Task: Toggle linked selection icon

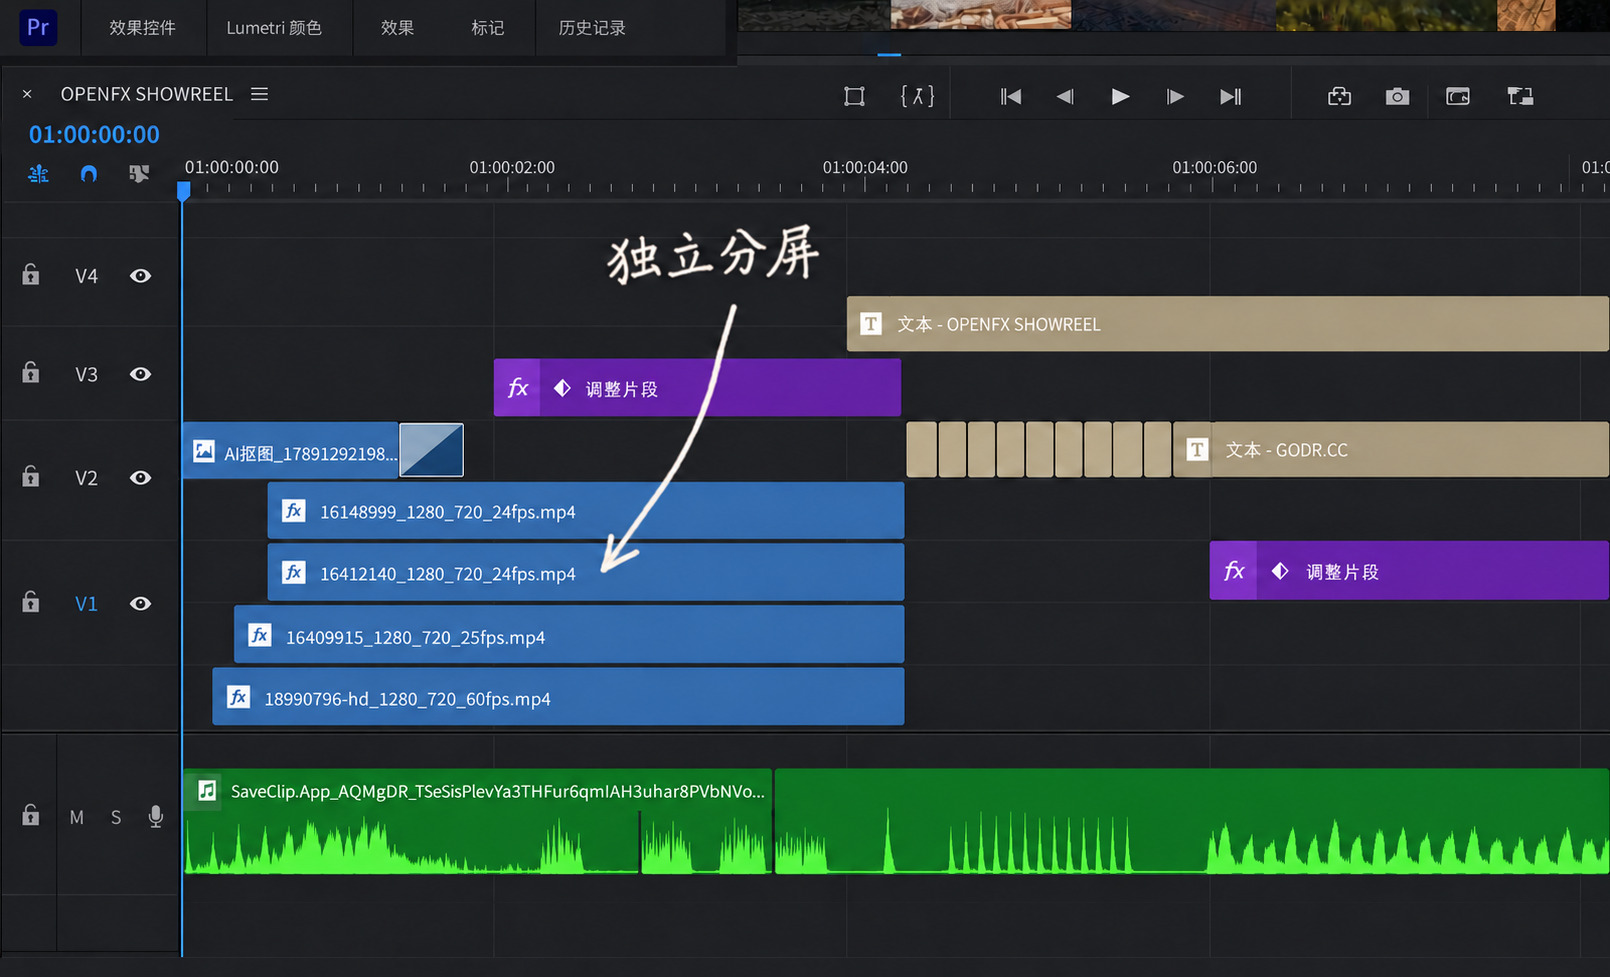Action: [x=139, y=174]
